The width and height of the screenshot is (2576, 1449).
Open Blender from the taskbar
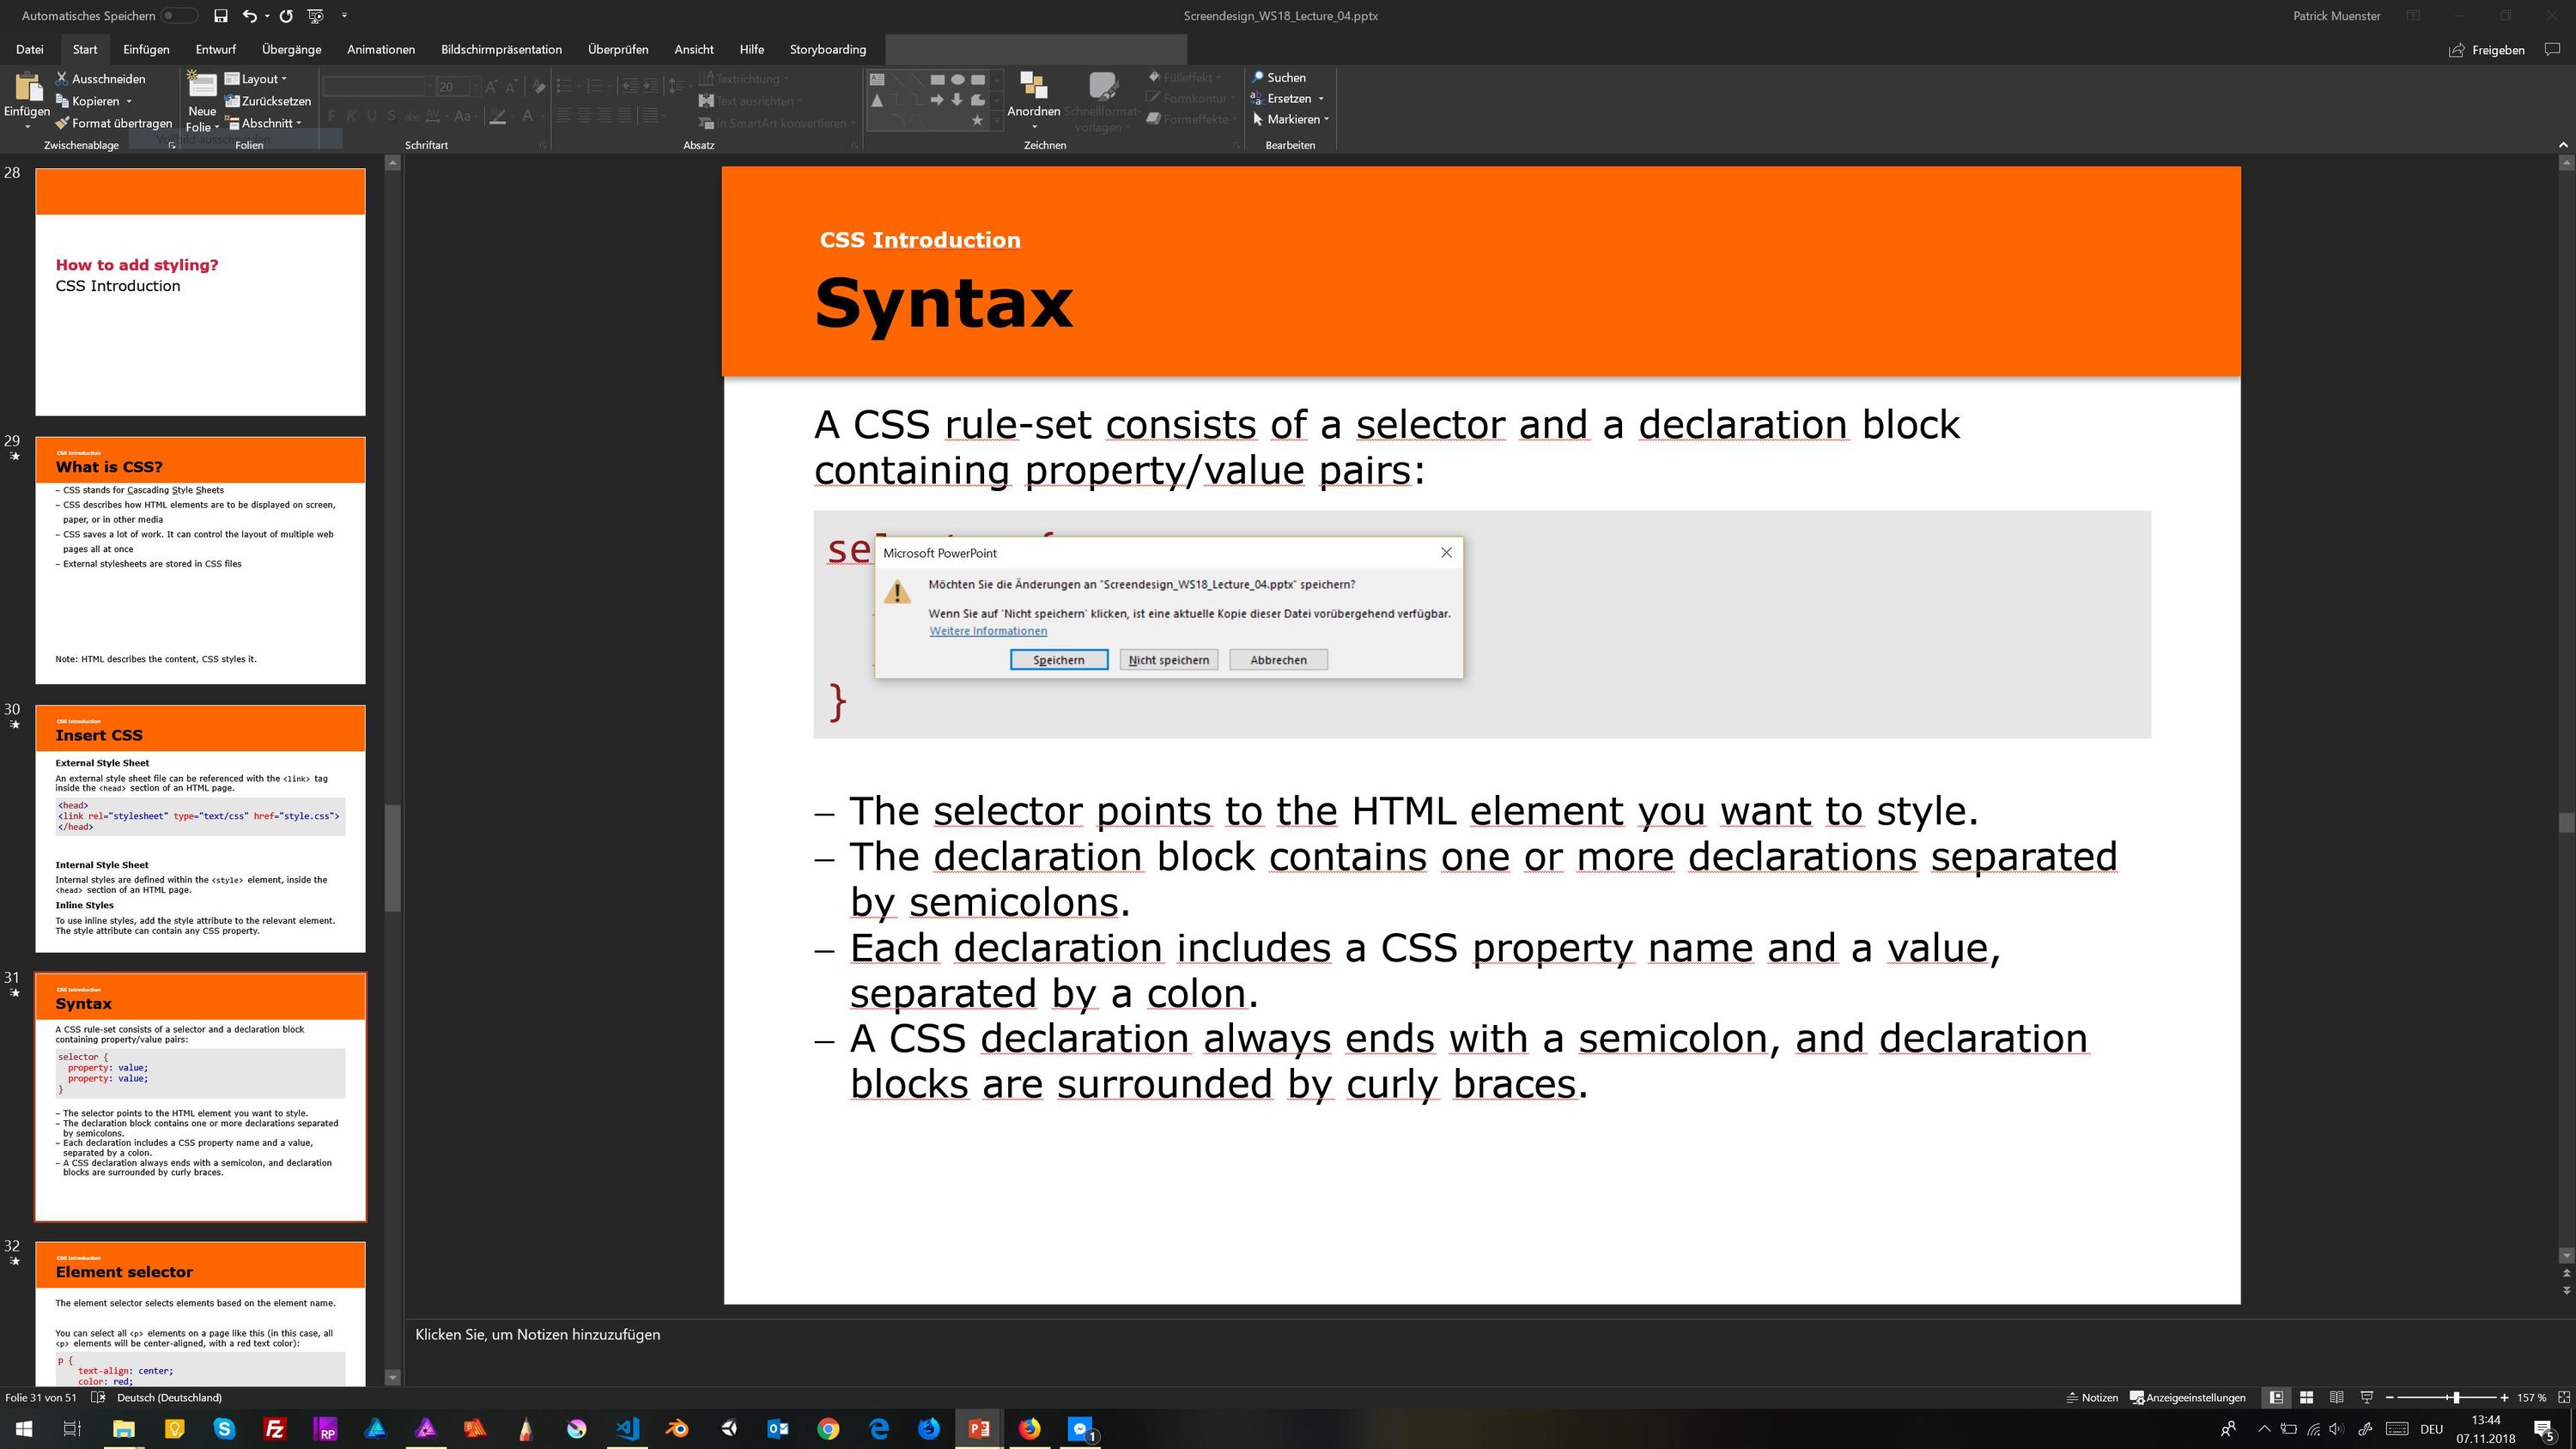tap(677, 1428)
